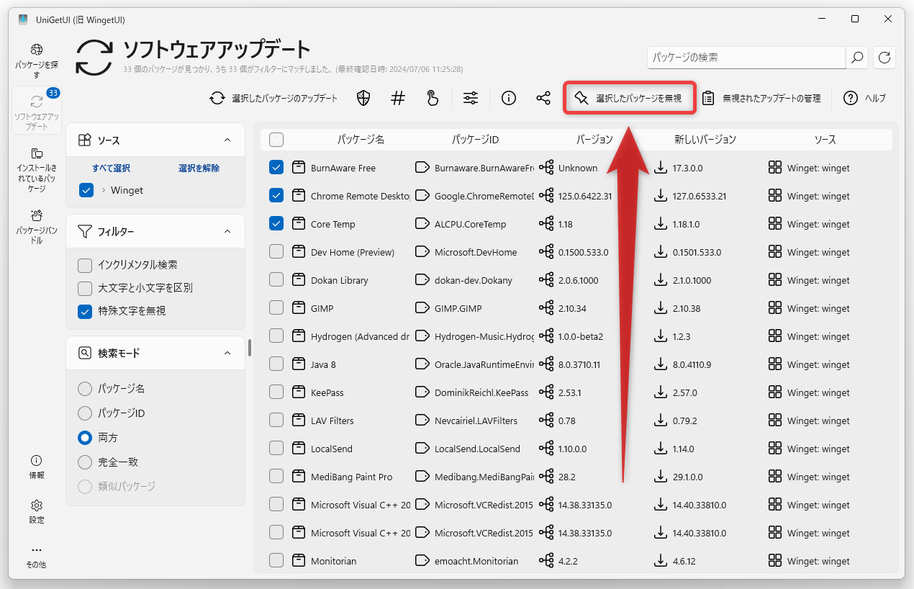914x589 pixels.
Task: Click package icon of Monitorian row
Action: click(298, 560)
